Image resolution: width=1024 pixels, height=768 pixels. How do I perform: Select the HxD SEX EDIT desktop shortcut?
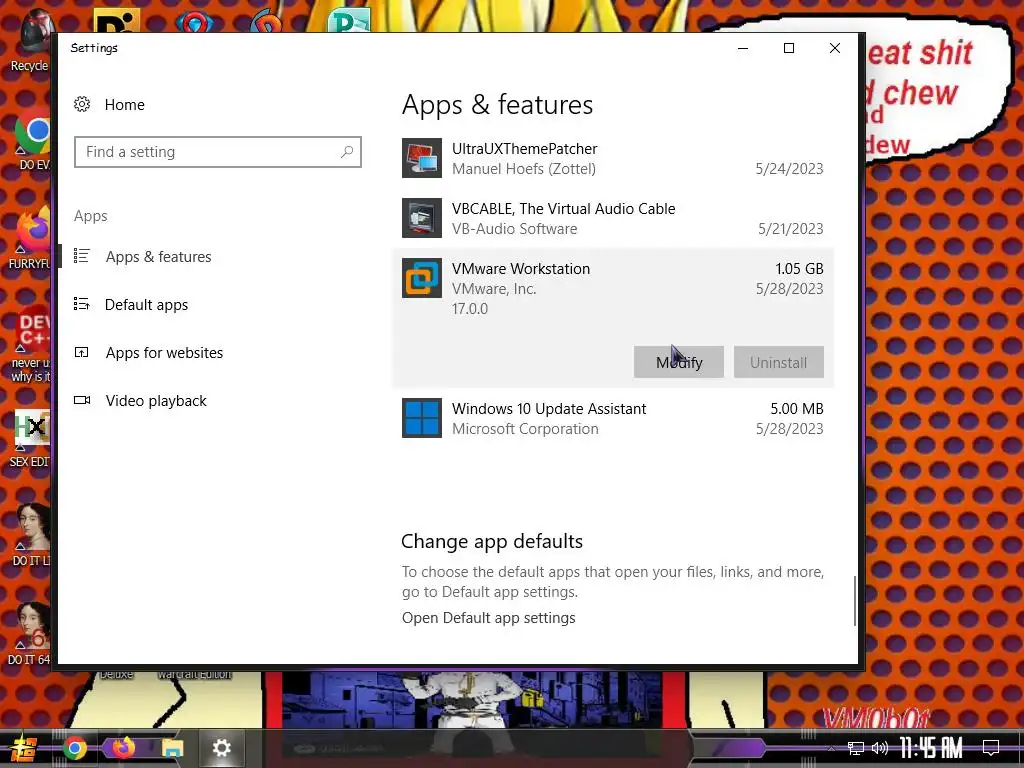[x=30, y=439]
